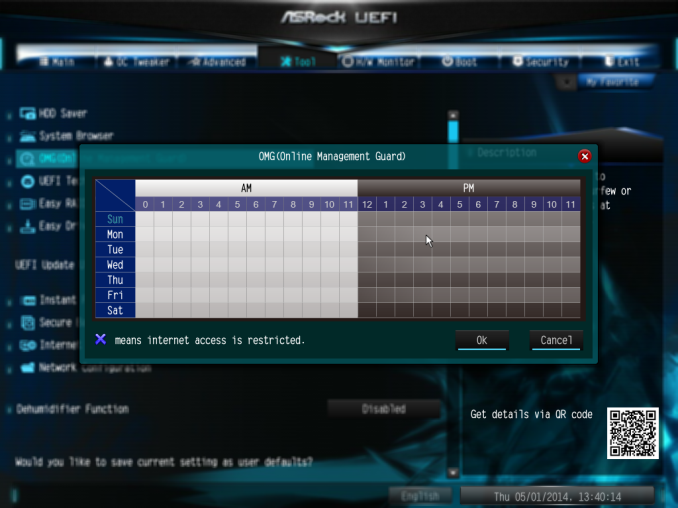Open the Dehumidifier Function Disabled dropdown

pos(384,409)
